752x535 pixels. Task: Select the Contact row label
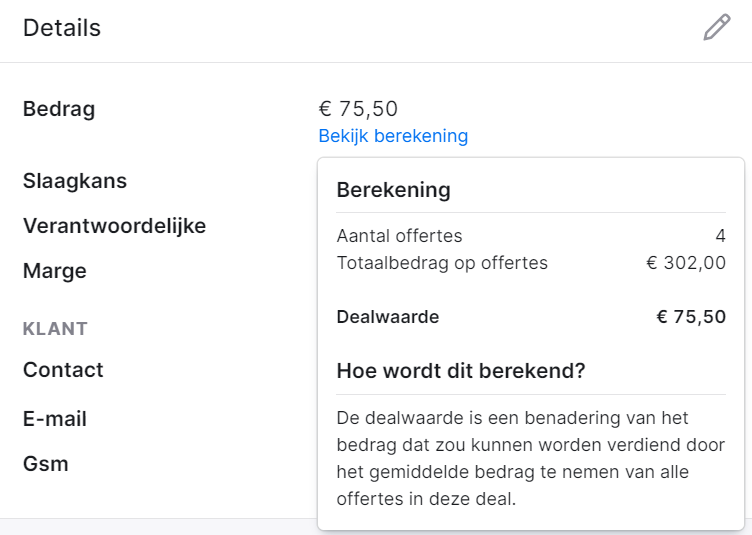(x=63, y=370)
